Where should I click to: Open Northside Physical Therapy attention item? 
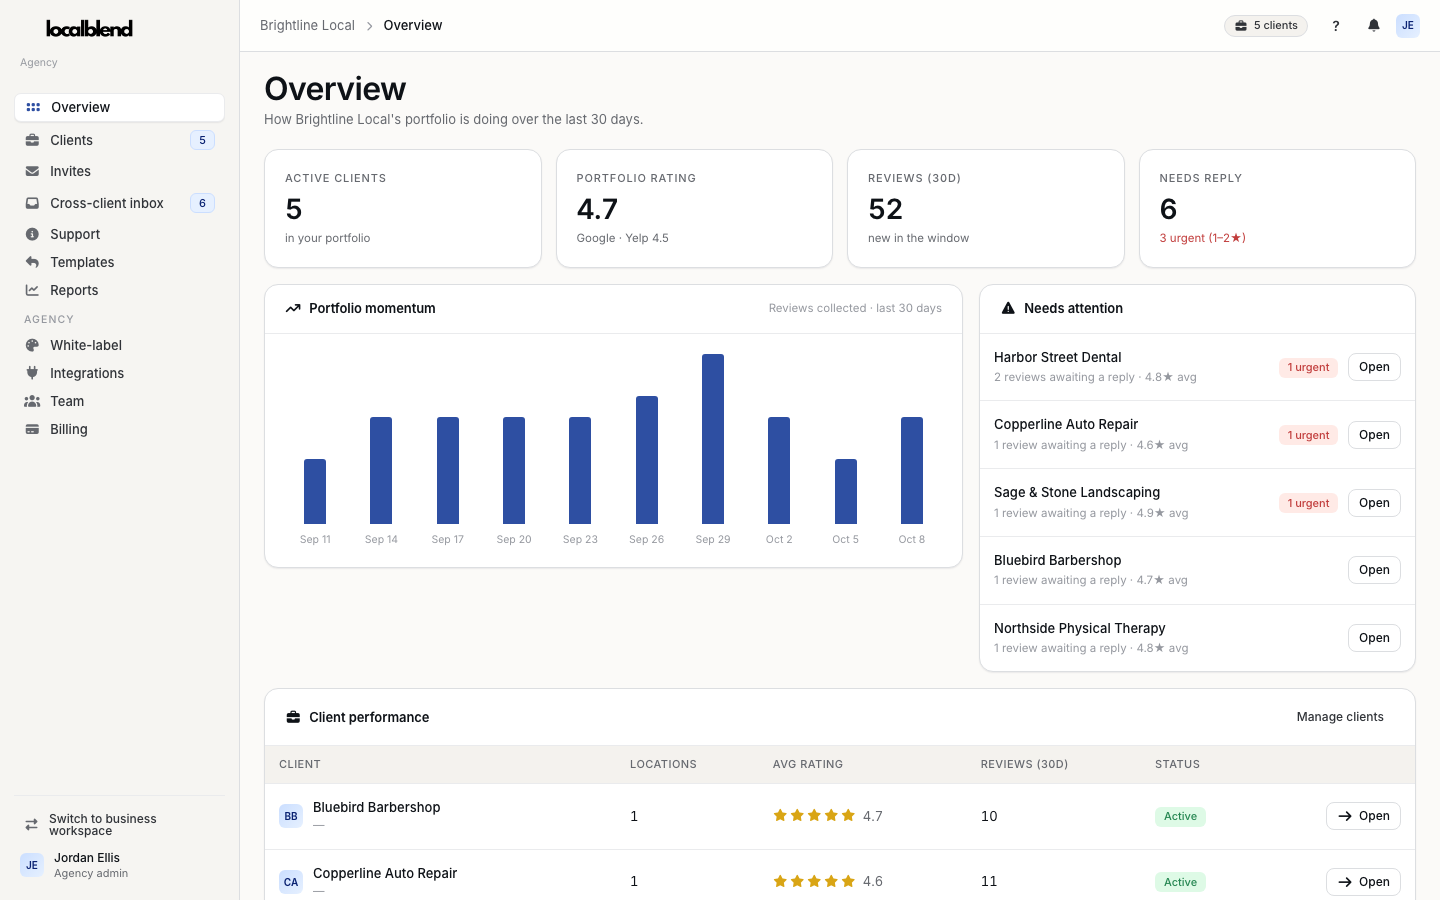tap(1374, 638)
